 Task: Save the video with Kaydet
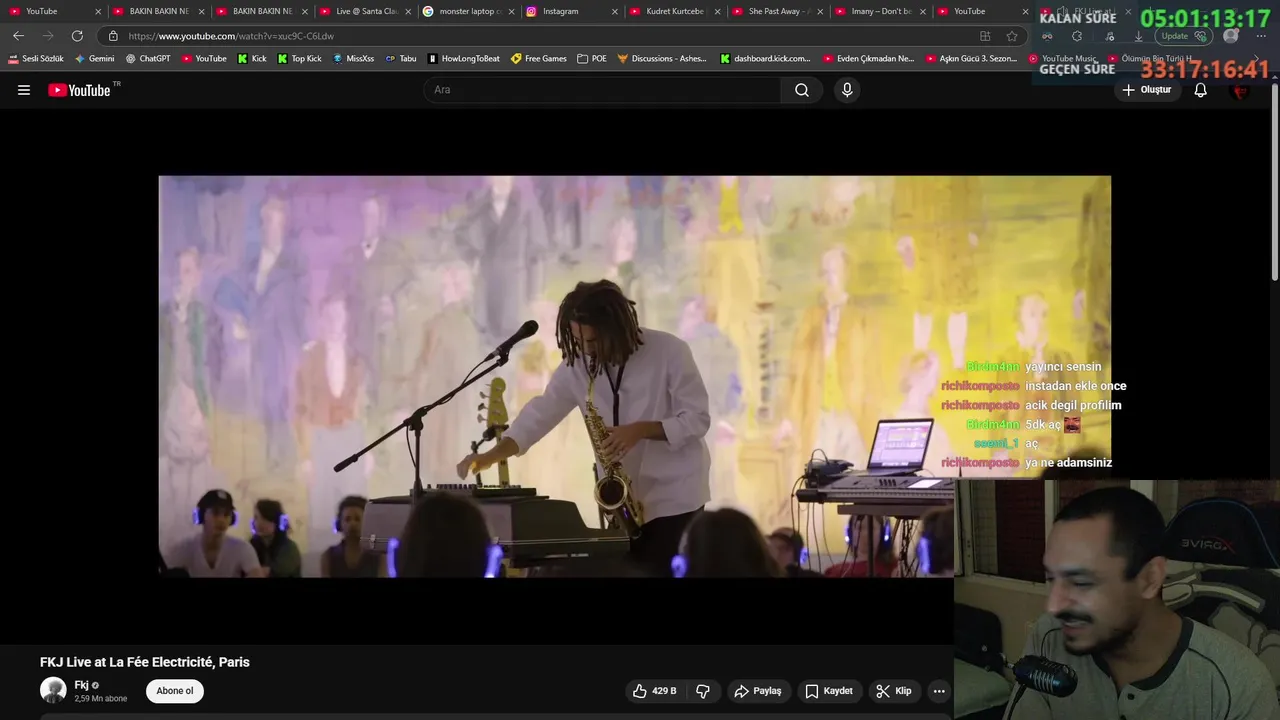click(x=829, y=691)
